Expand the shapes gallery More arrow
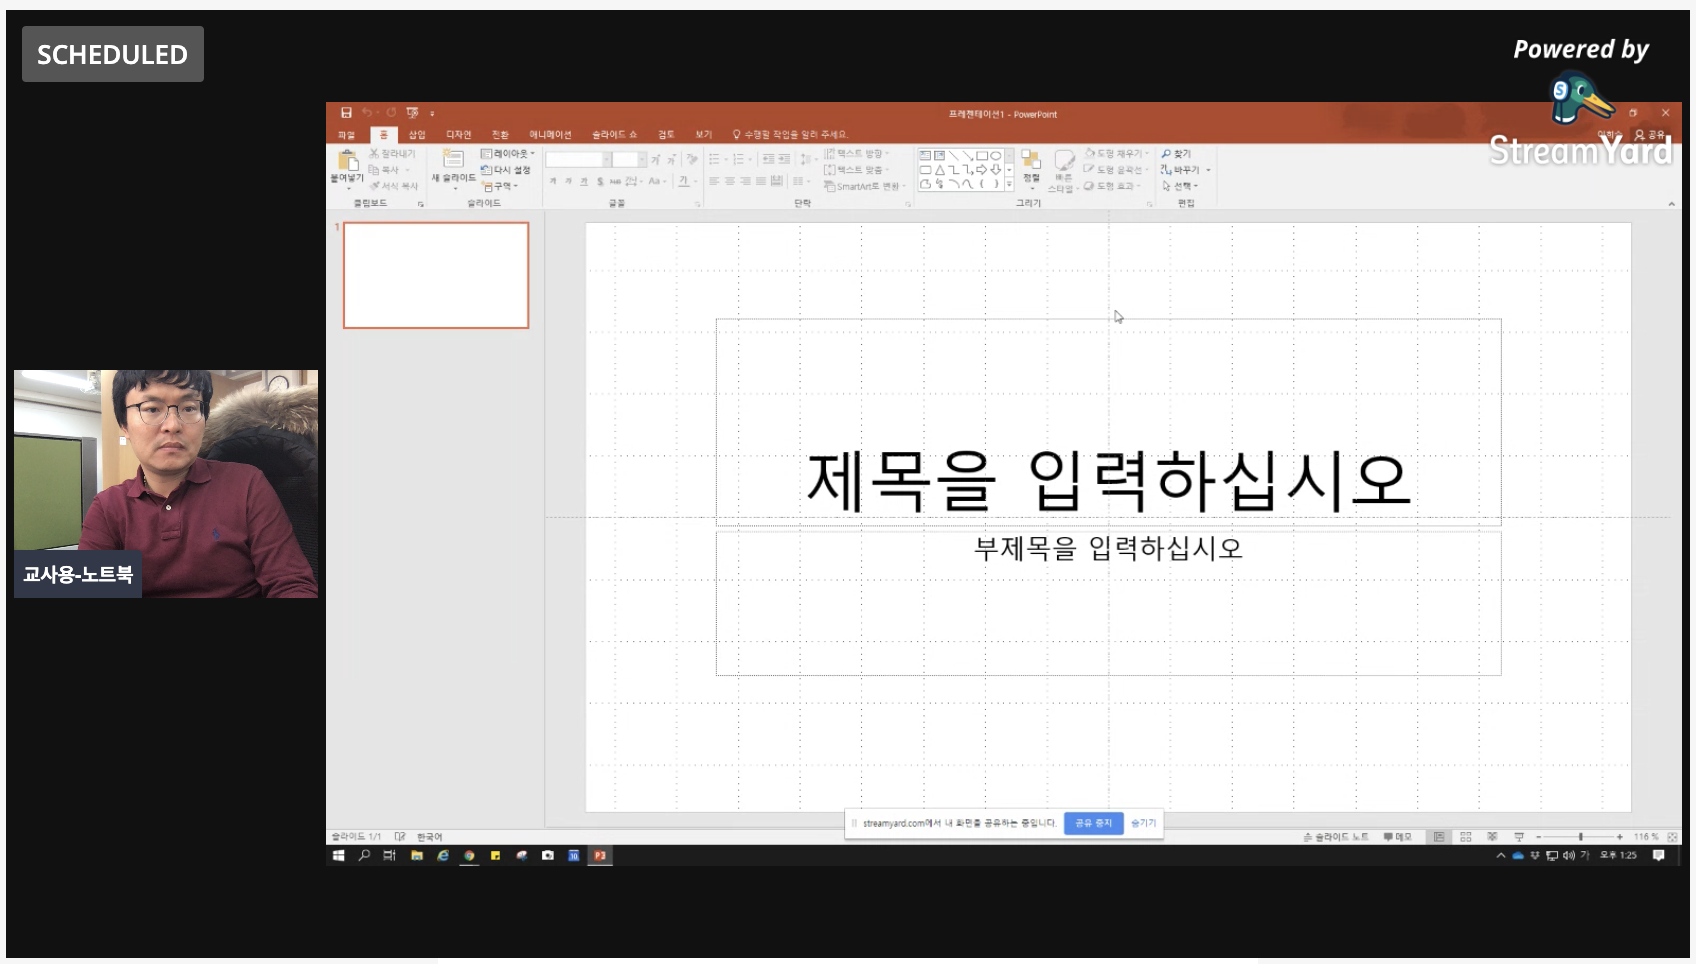The image size is (1696, 964). click(x=1009, y=184)
